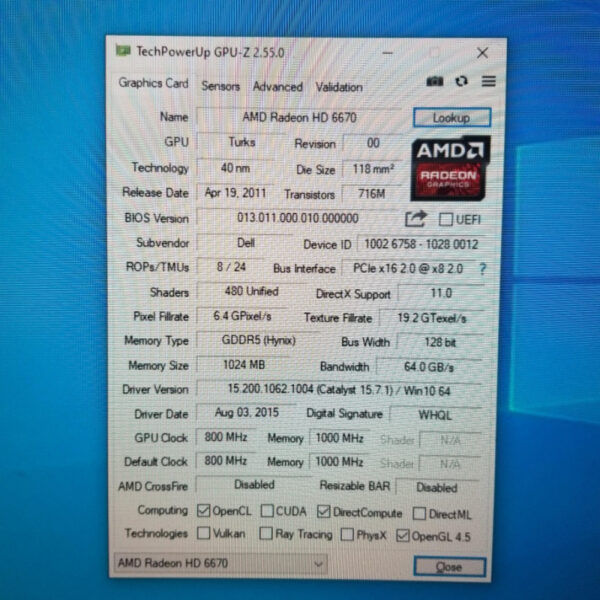Toggle the OpenCL checkbox

pyautogui.click(x=203, y=510)
